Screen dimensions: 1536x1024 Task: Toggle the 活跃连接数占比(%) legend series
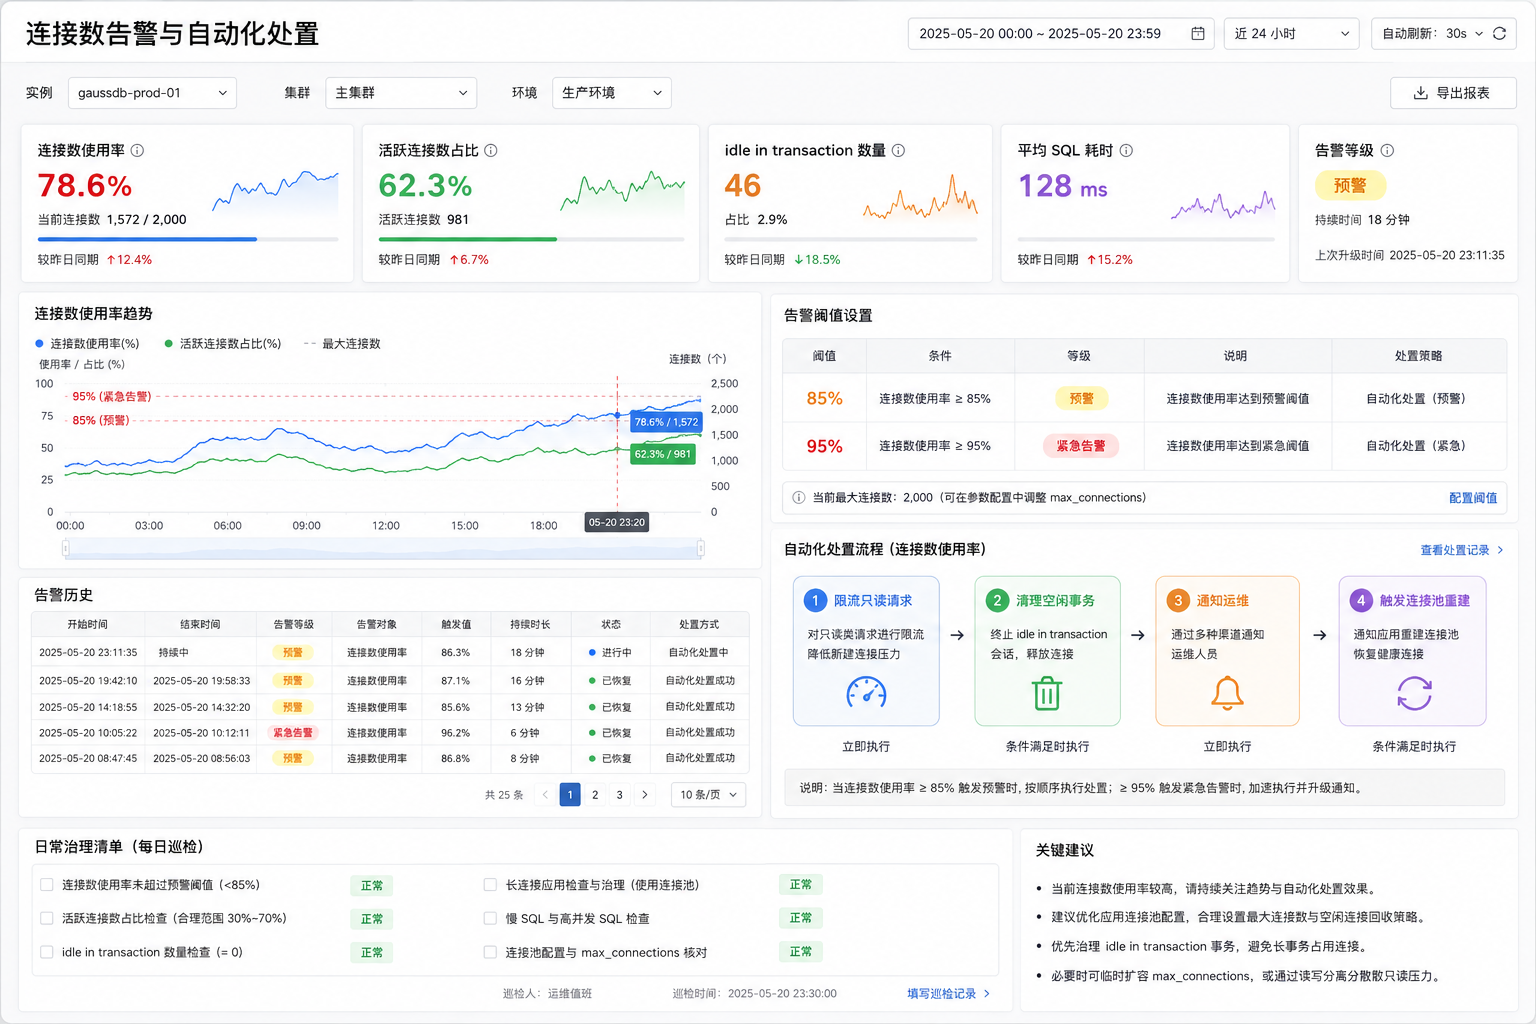pyautogui.click(x=223, y=344)
